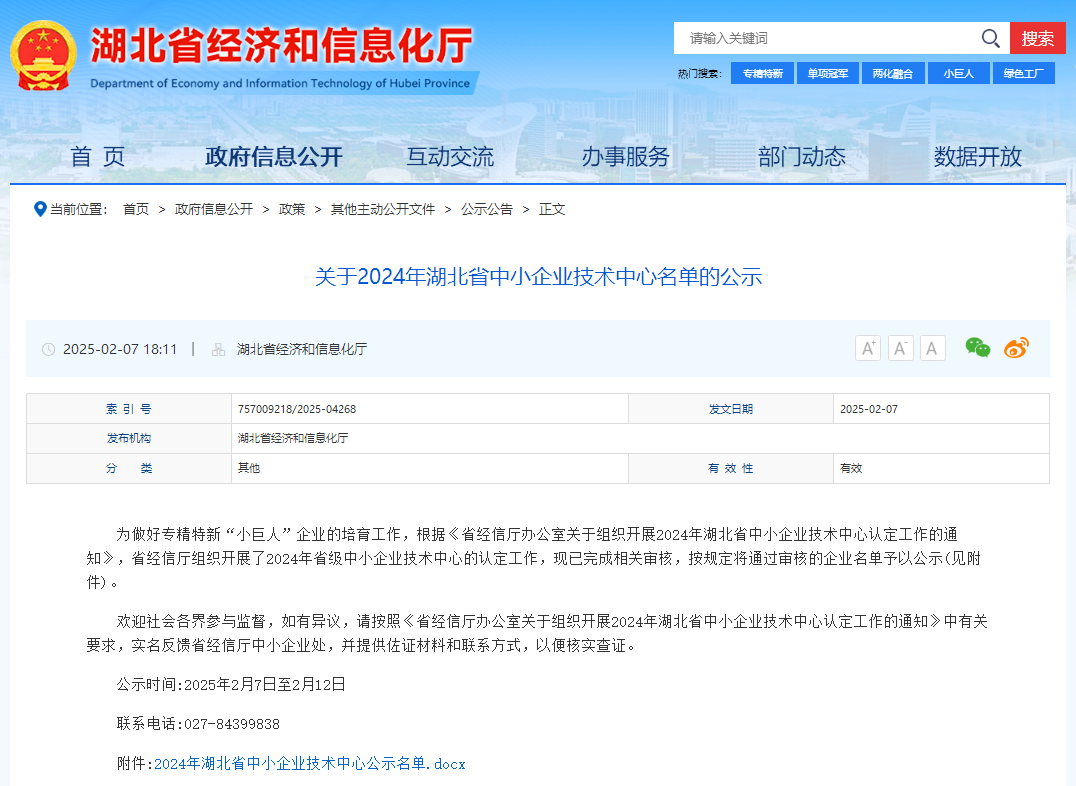1076x786 pixels.
Task: Click the location pin icon in breadcrumb
Action: (40, 209)
